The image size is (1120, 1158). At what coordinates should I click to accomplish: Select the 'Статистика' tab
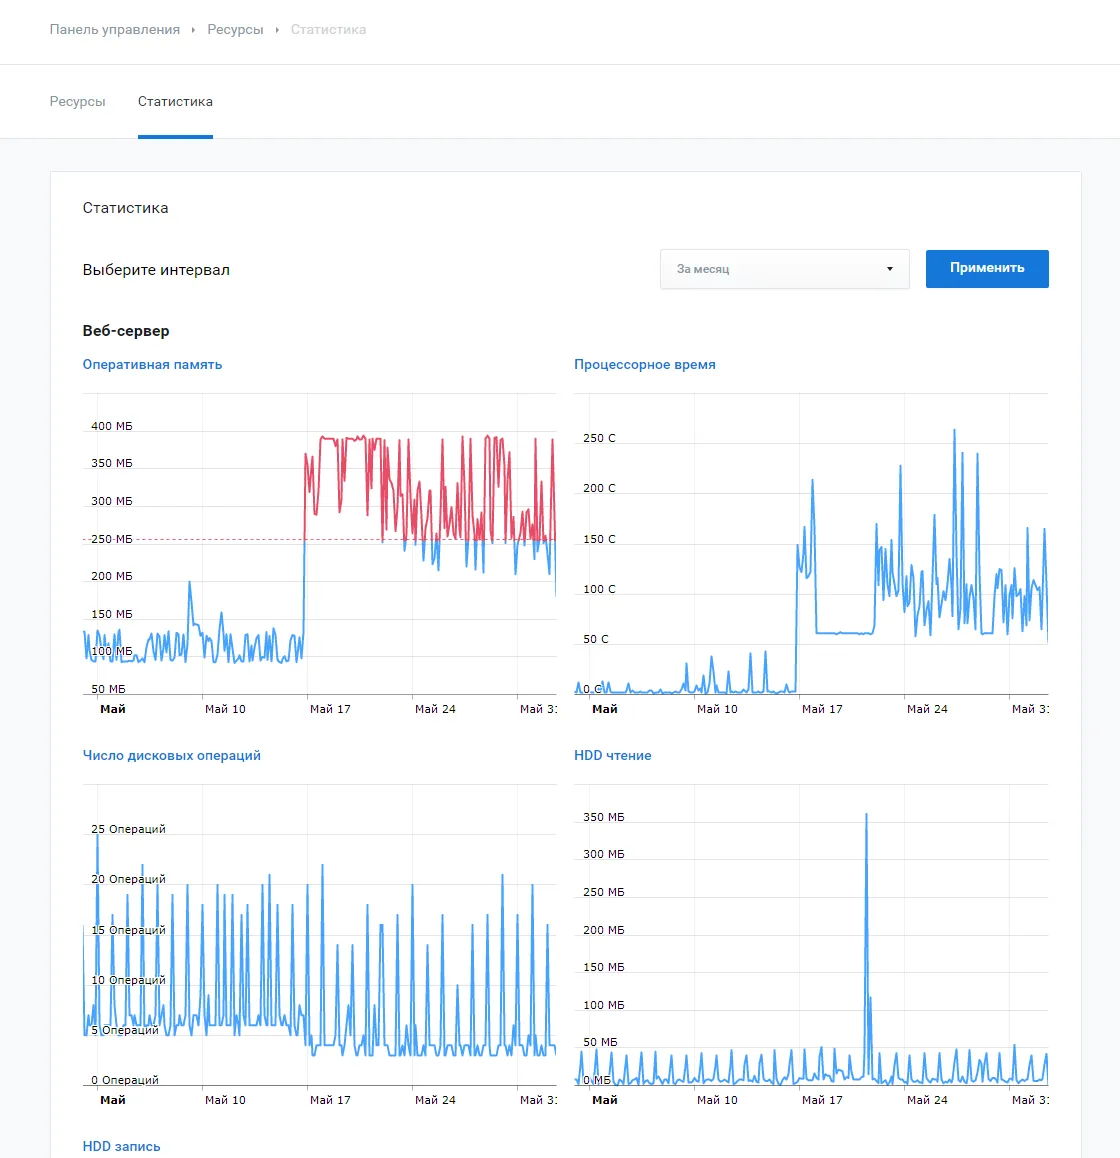tap(175, 101)
